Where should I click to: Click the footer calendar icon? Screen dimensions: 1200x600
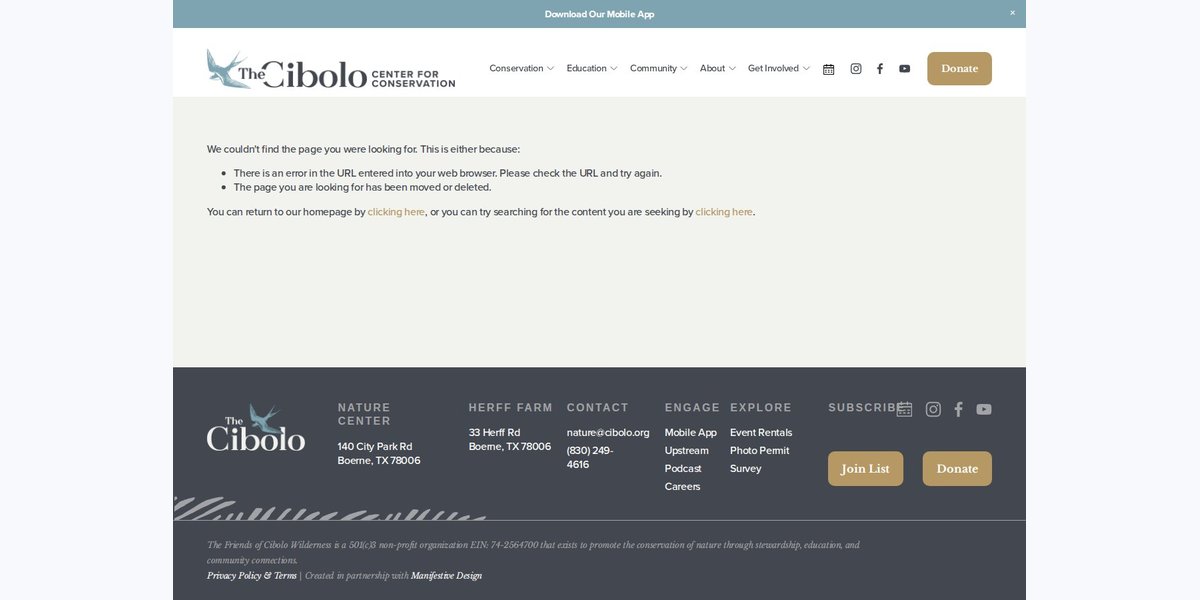click(904, 409)
